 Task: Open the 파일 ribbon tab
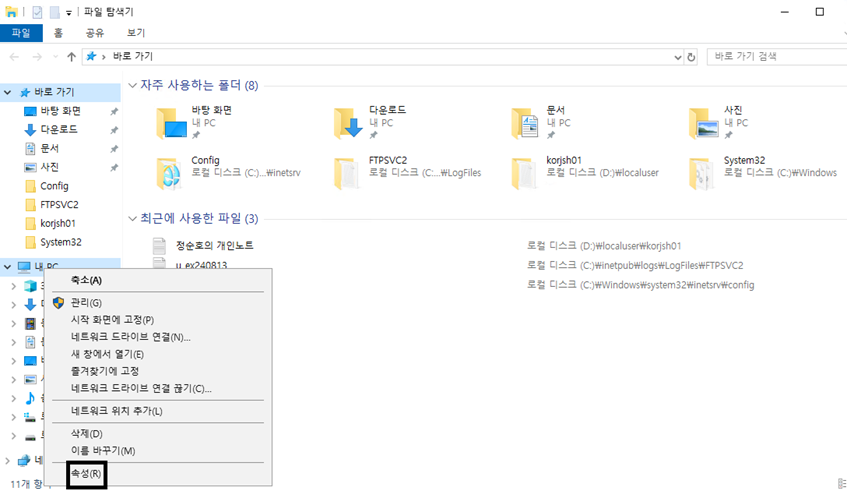(21, 33)
